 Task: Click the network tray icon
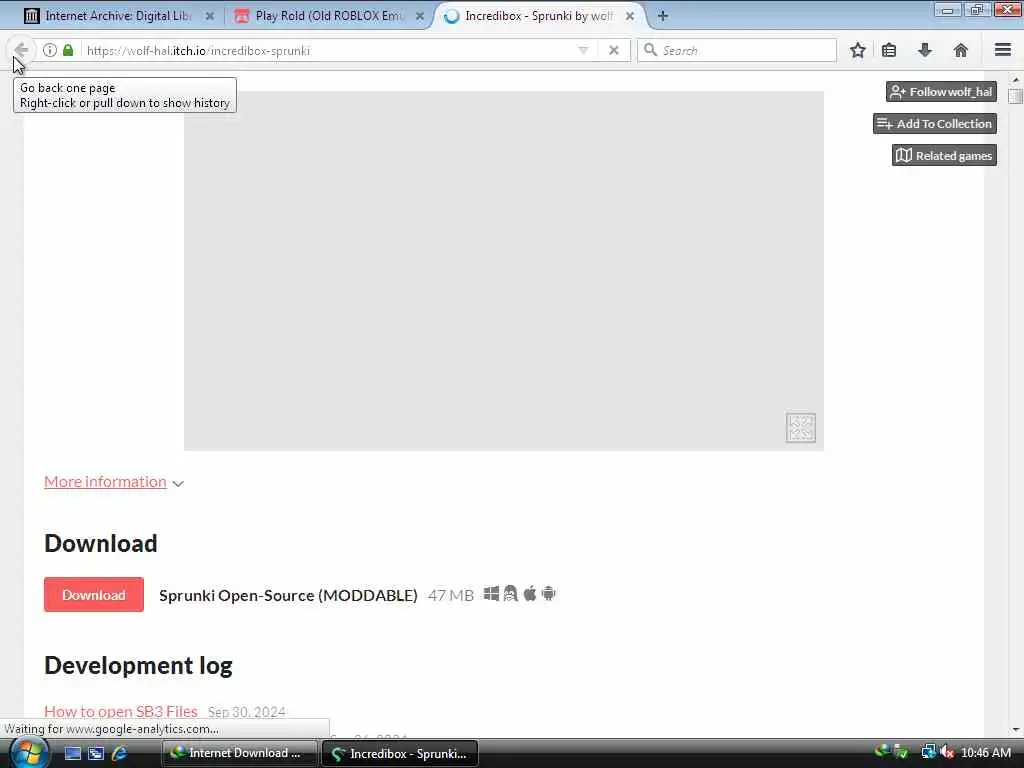928,753
